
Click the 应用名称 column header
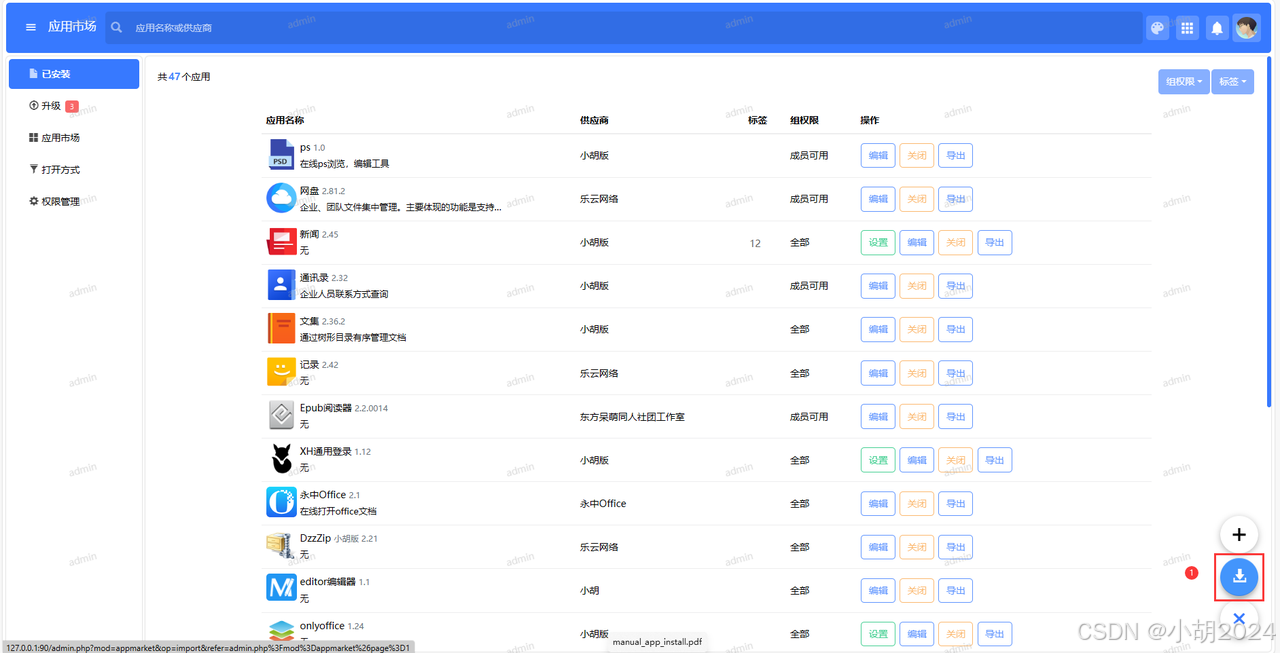[285, 120]
